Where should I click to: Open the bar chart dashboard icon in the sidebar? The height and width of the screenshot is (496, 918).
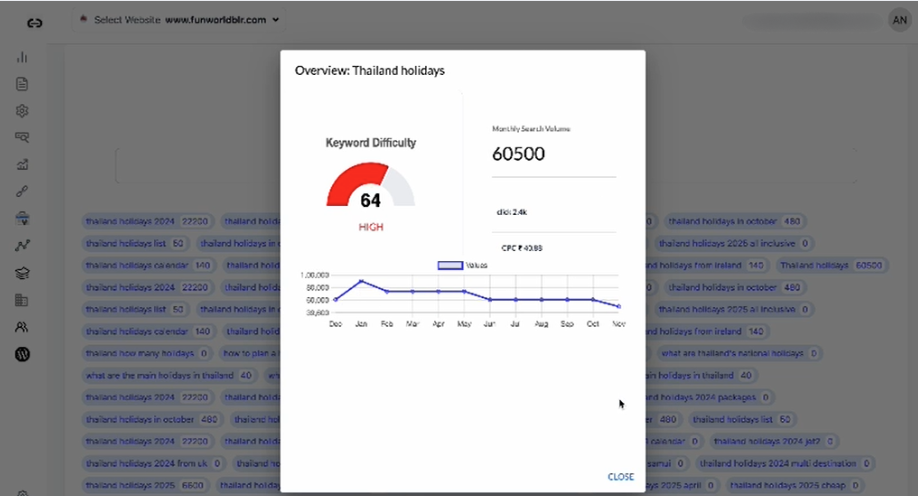22,57
